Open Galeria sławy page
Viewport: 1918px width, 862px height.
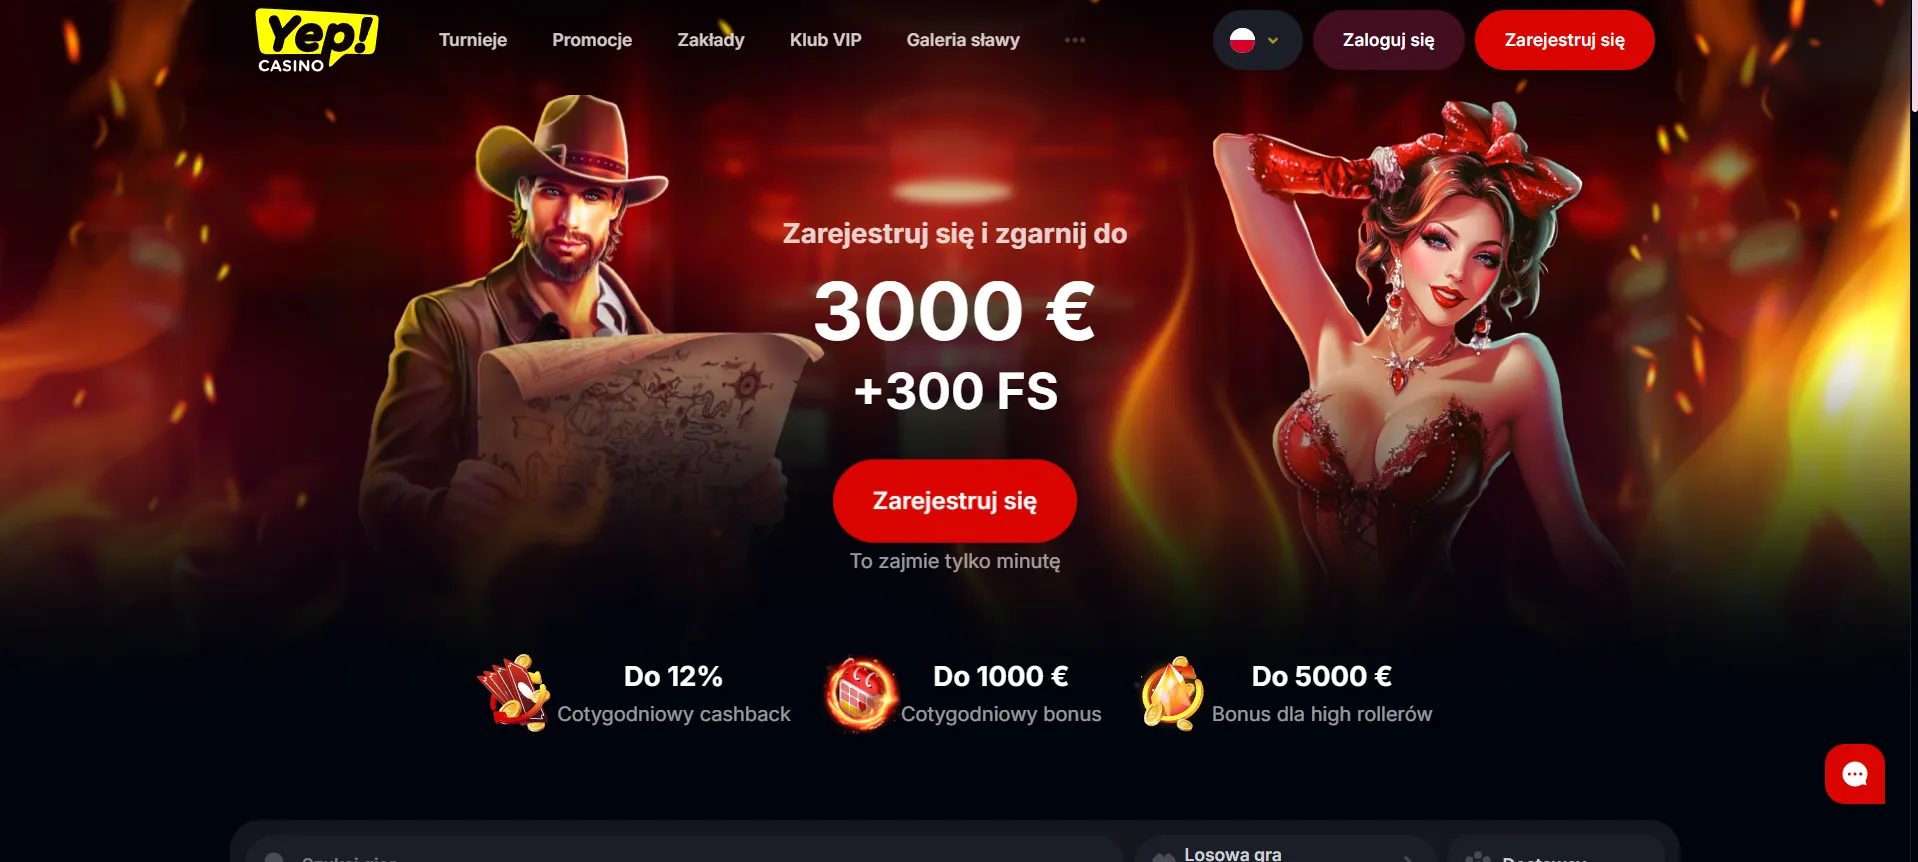coord(963,40)
